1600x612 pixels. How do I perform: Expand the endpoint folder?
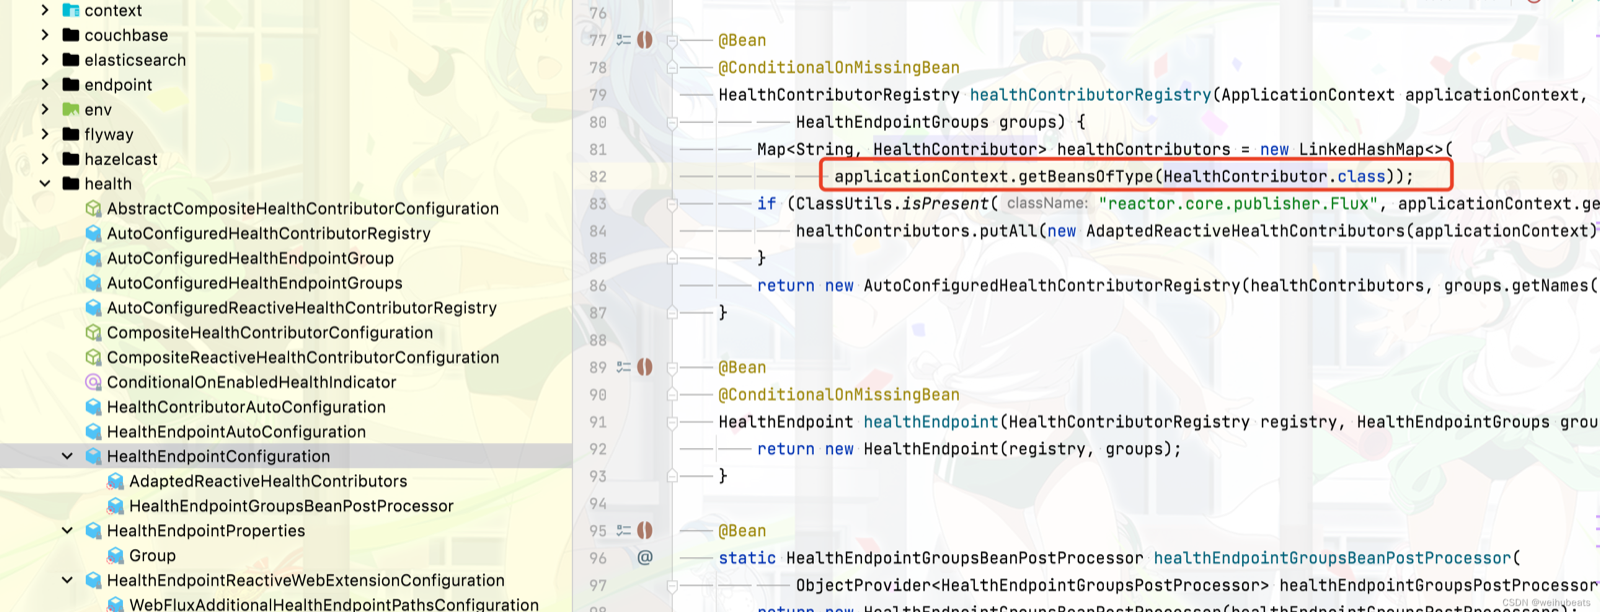45,85
